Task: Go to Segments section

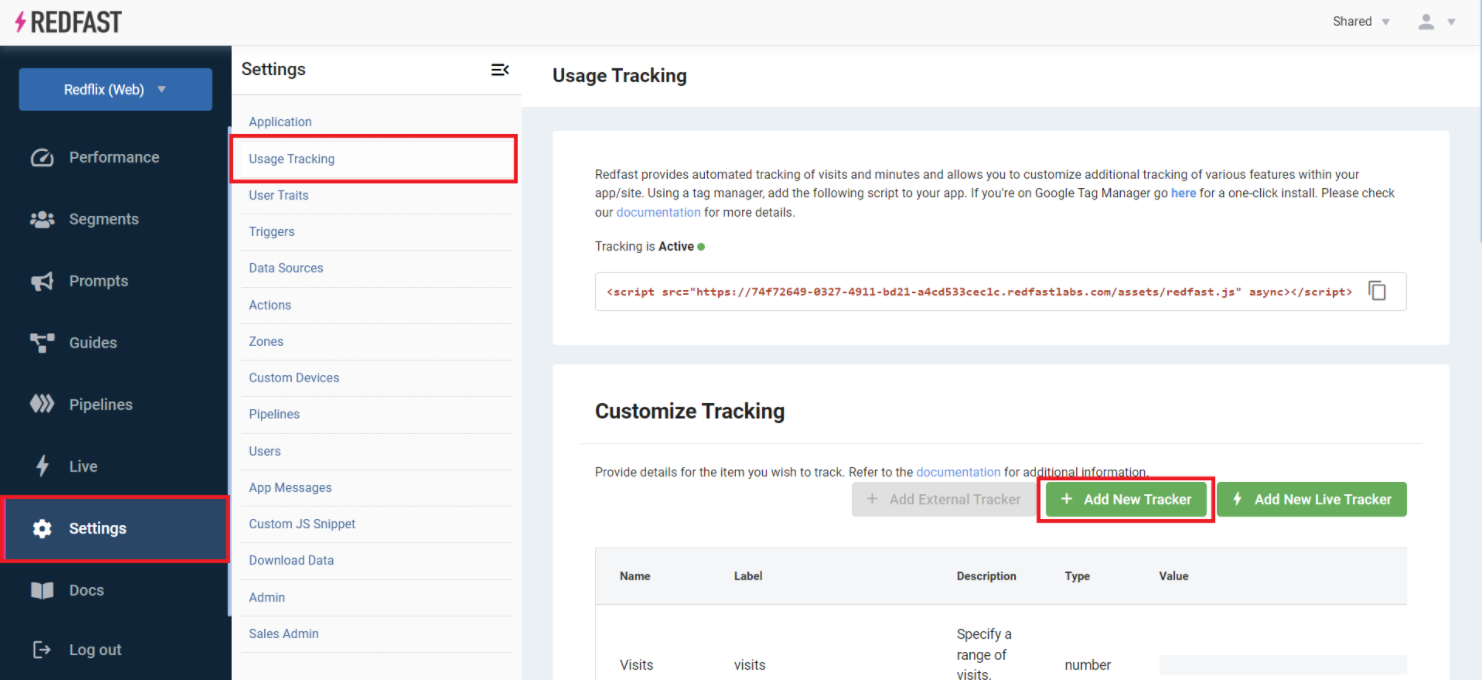Action: (104, 219)
